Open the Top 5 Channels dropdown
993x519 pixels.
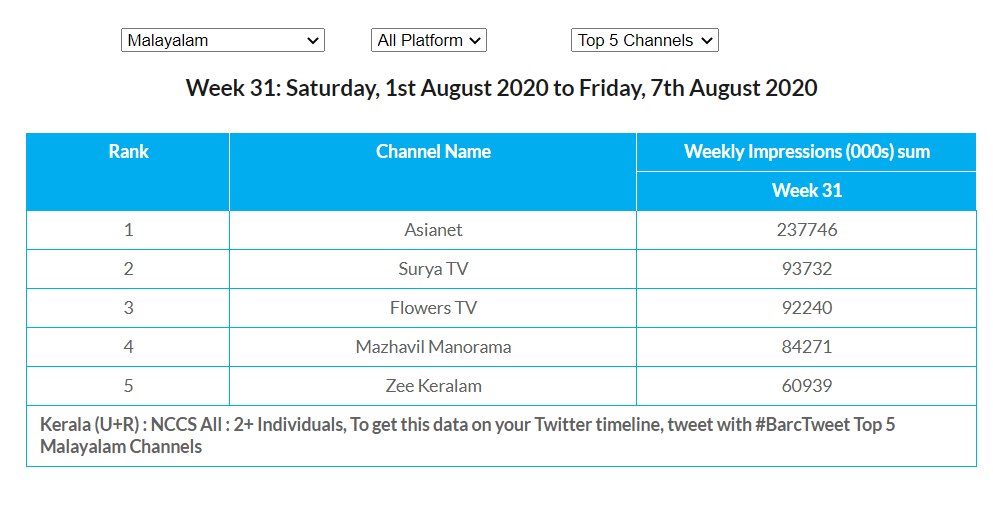[645, 40]
